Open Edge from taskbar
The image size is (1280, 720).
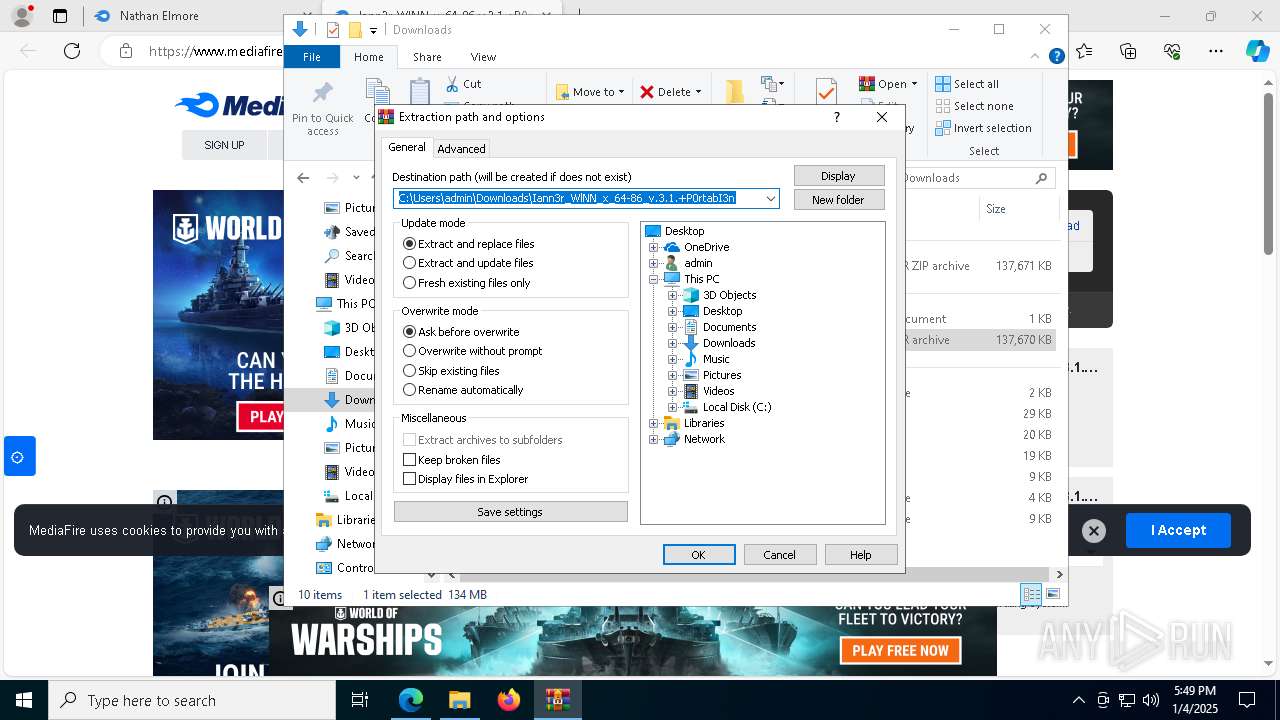point(411,700)
